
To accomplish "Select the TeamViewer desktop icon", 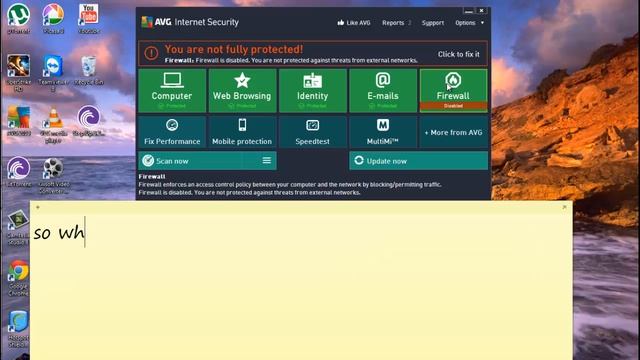I will [x=53, y=73].
